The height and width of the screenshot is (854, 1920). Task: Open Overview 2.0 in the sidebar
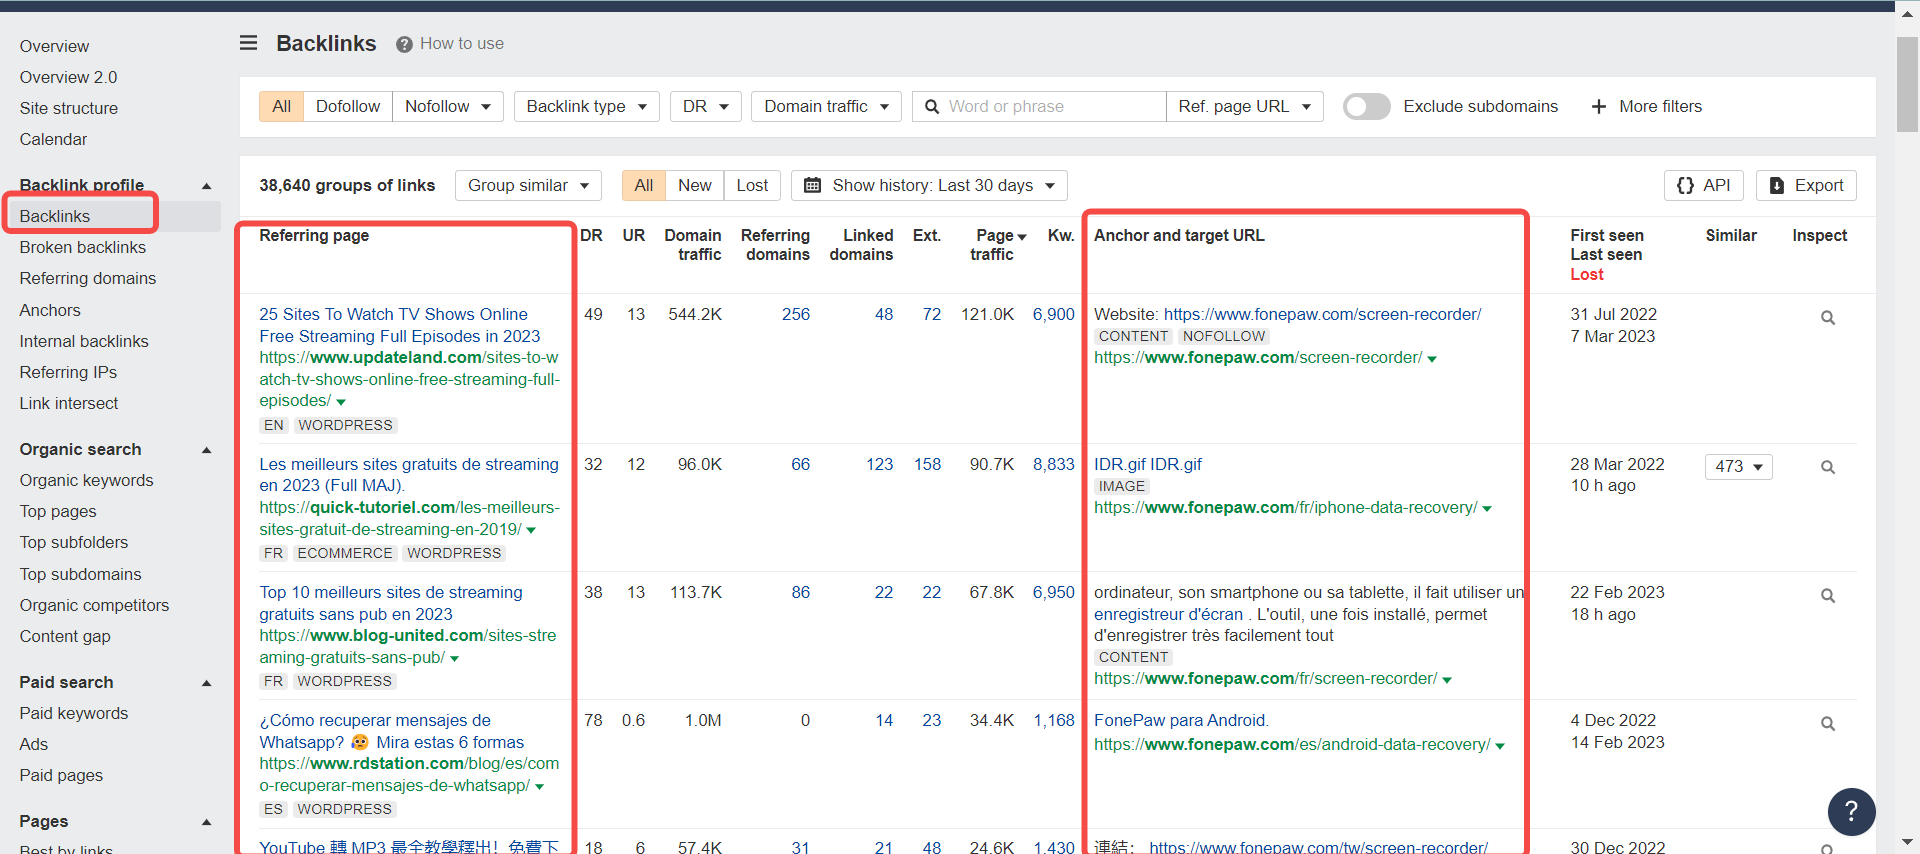point(68,77)
